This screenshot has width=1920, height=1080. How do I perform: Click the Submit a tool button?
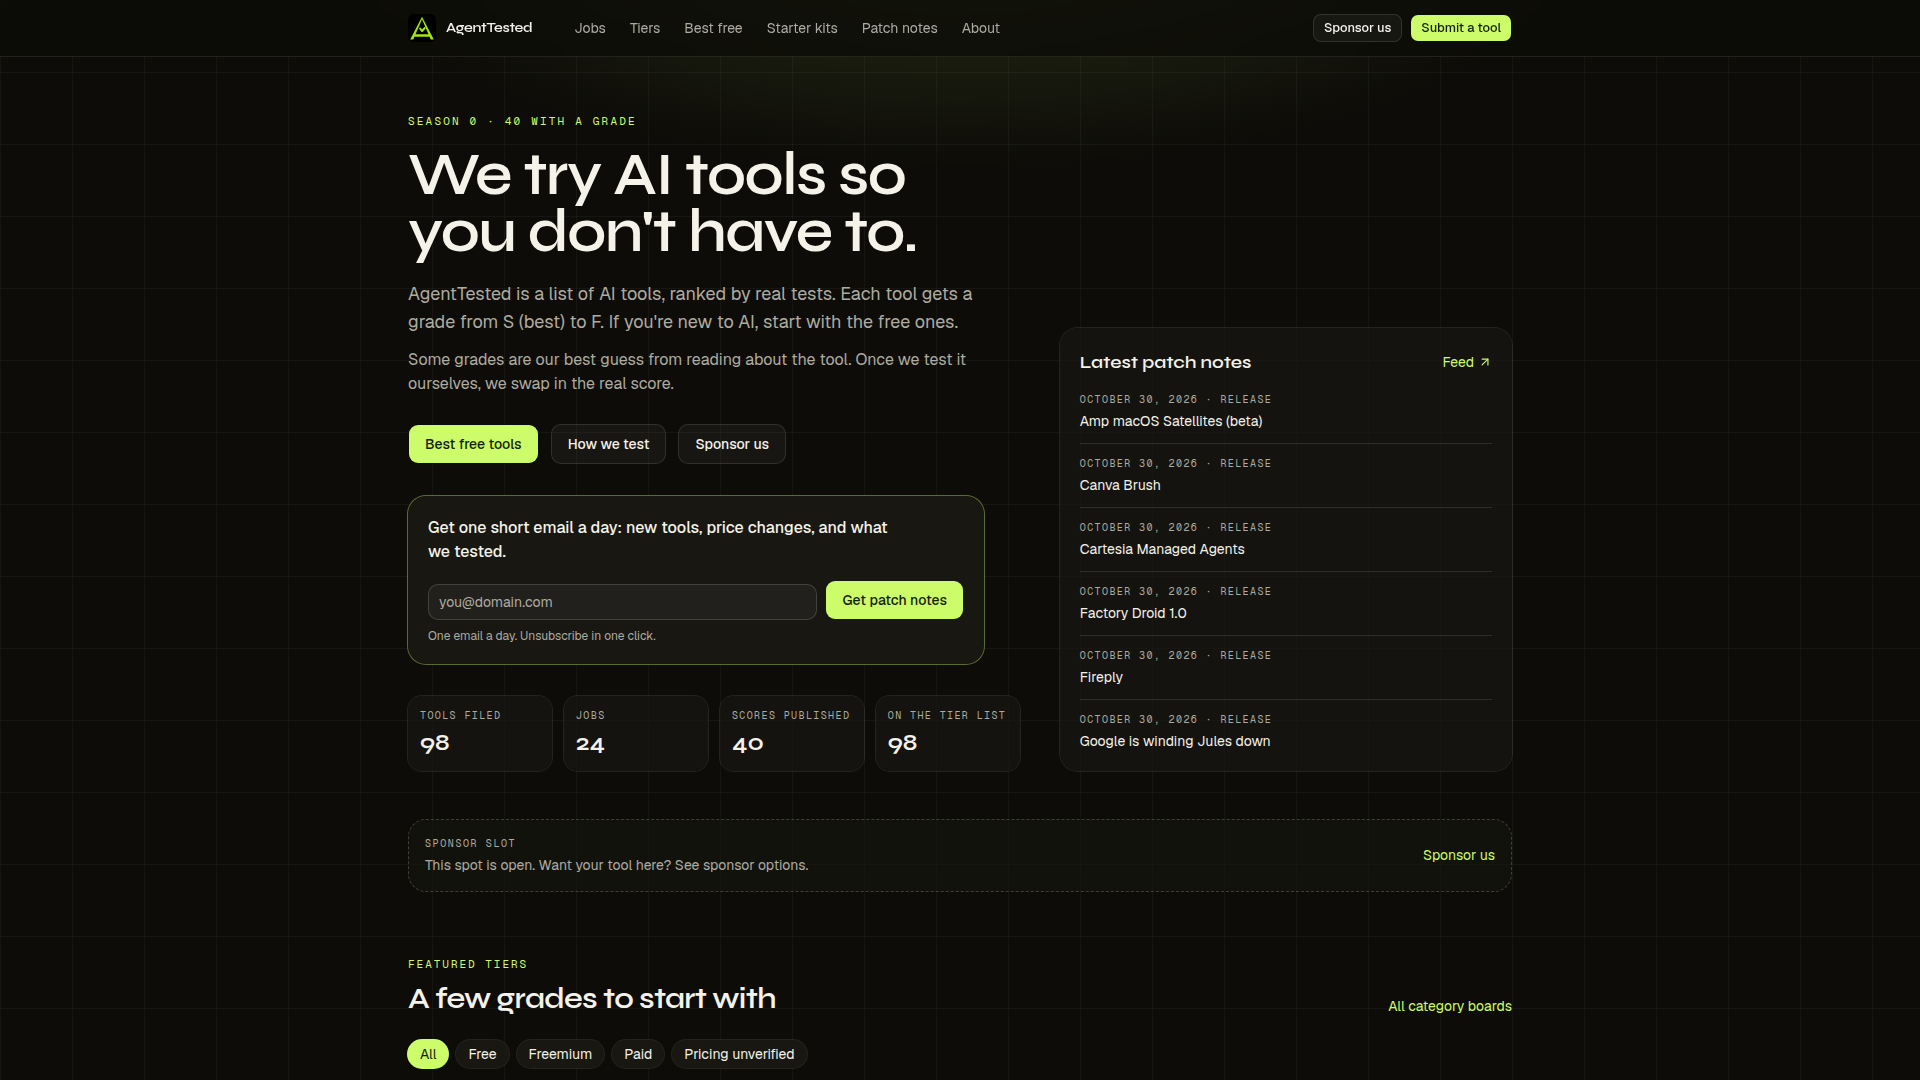coord(1461,28)
